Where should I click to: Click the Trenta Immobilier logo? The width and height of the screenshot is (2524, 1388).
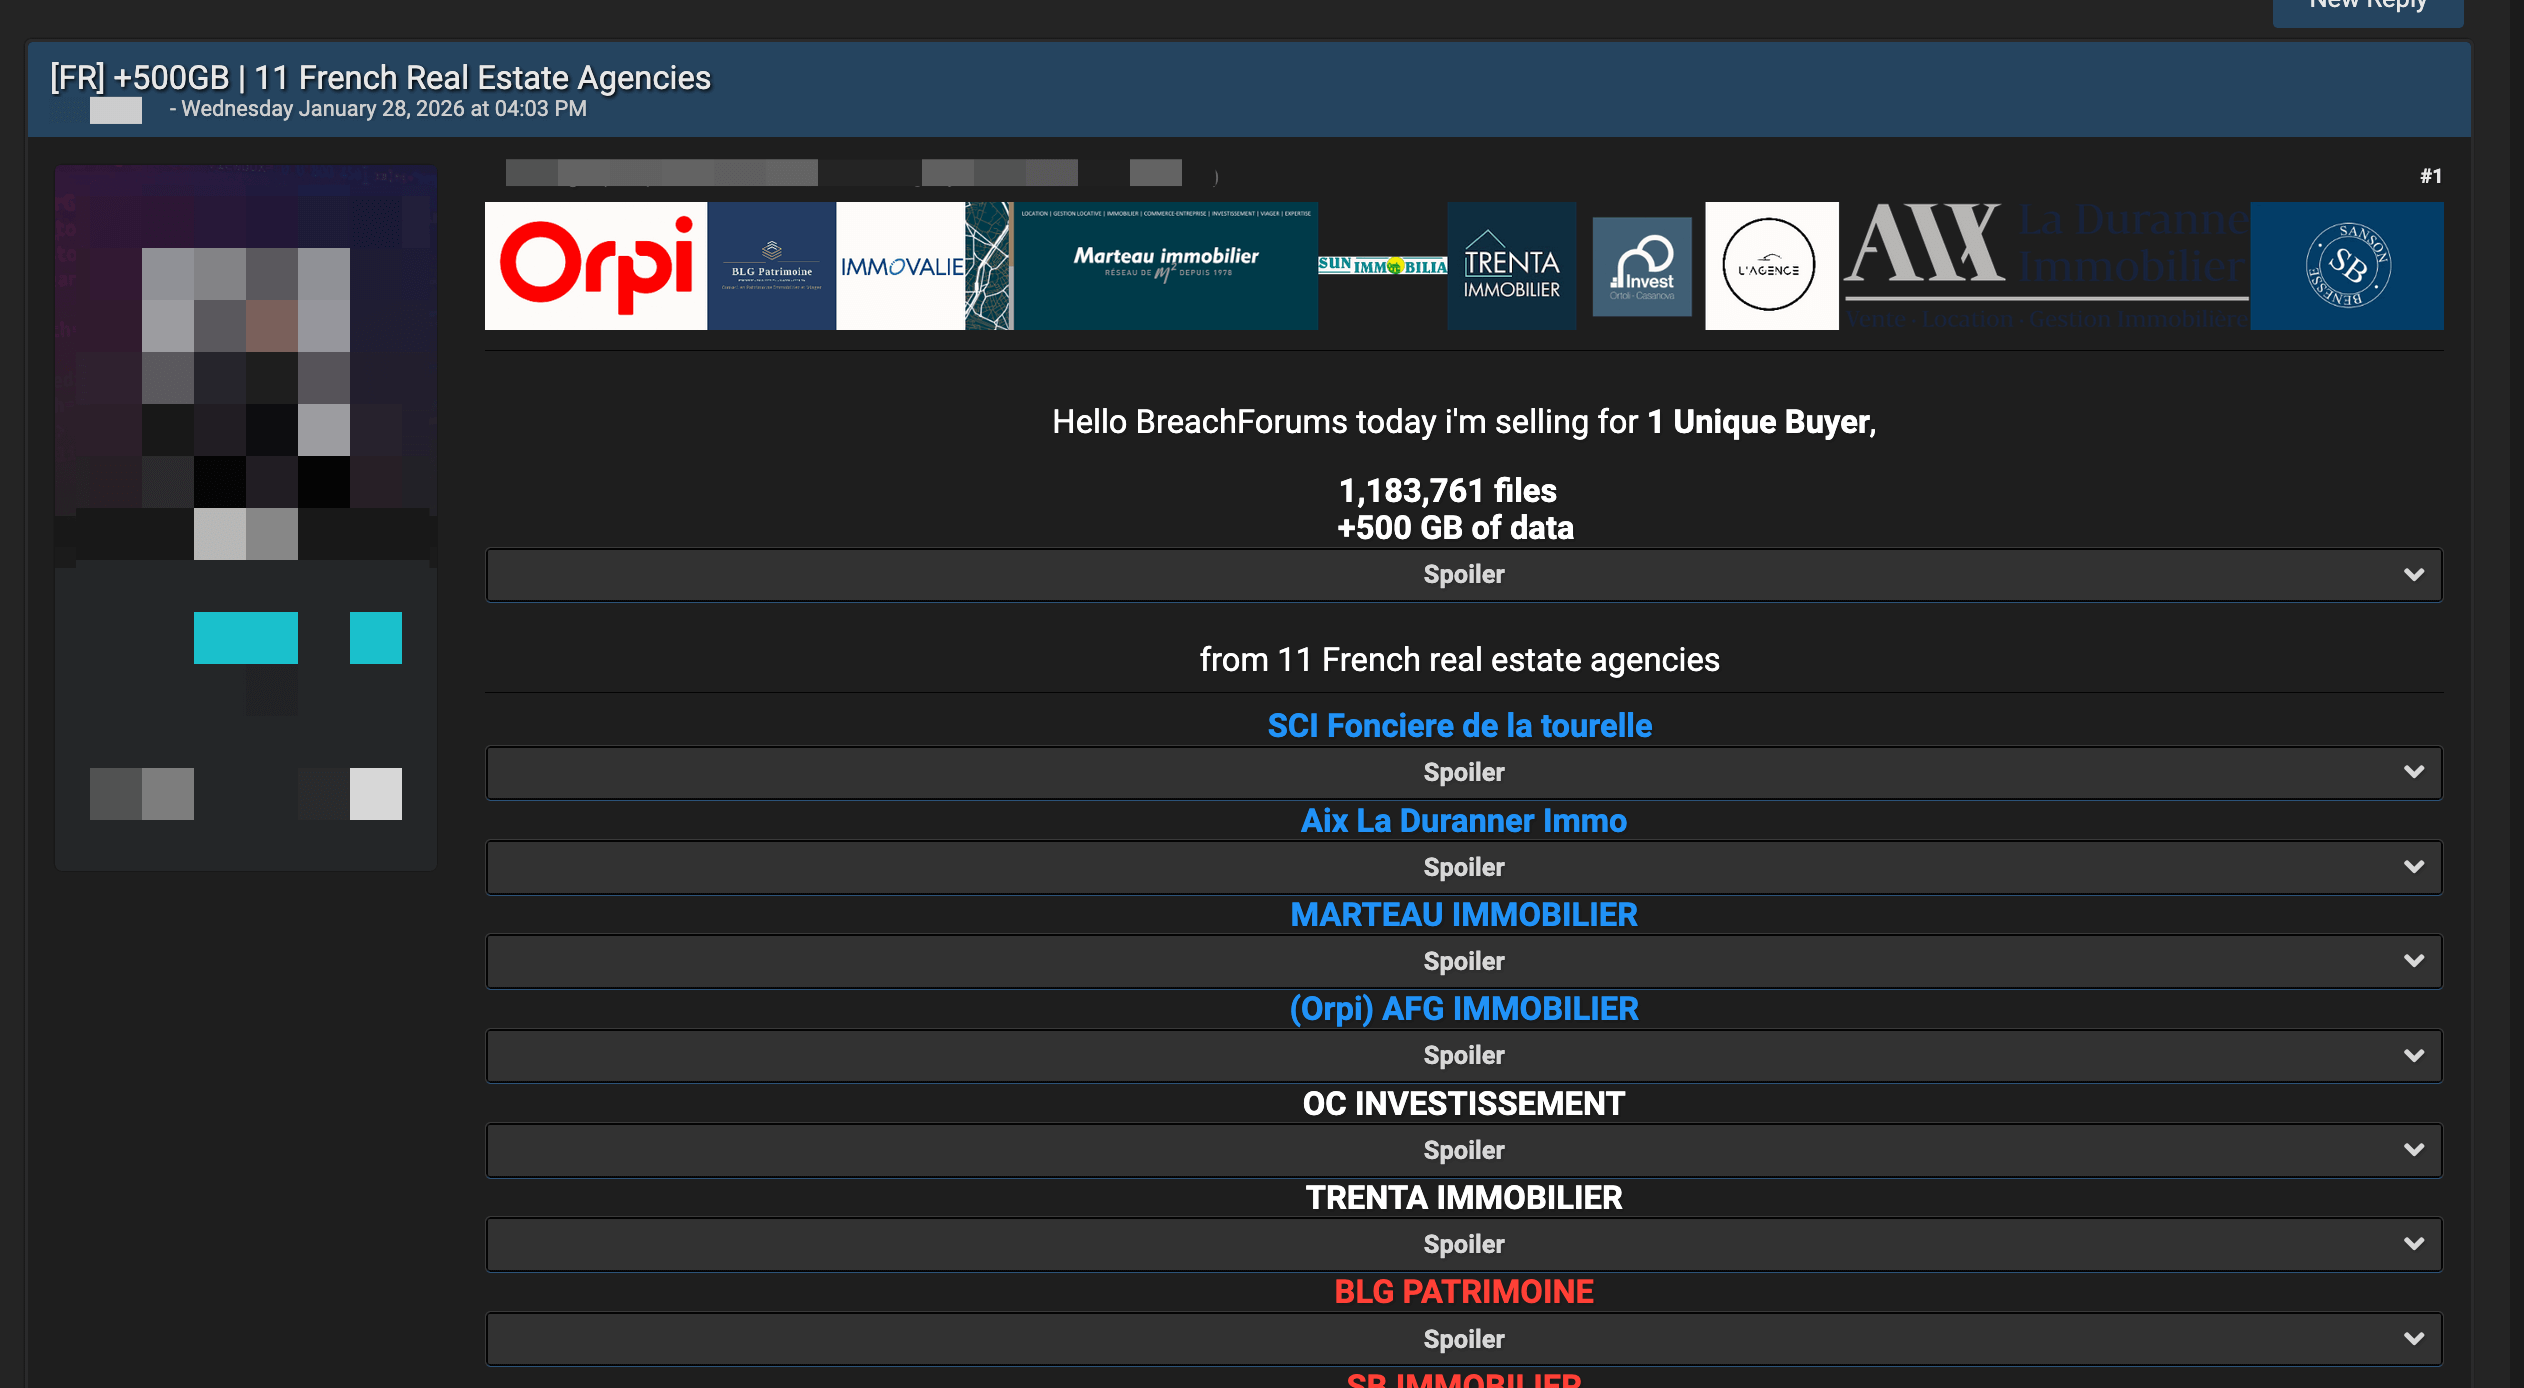[x=1511, y=266]
